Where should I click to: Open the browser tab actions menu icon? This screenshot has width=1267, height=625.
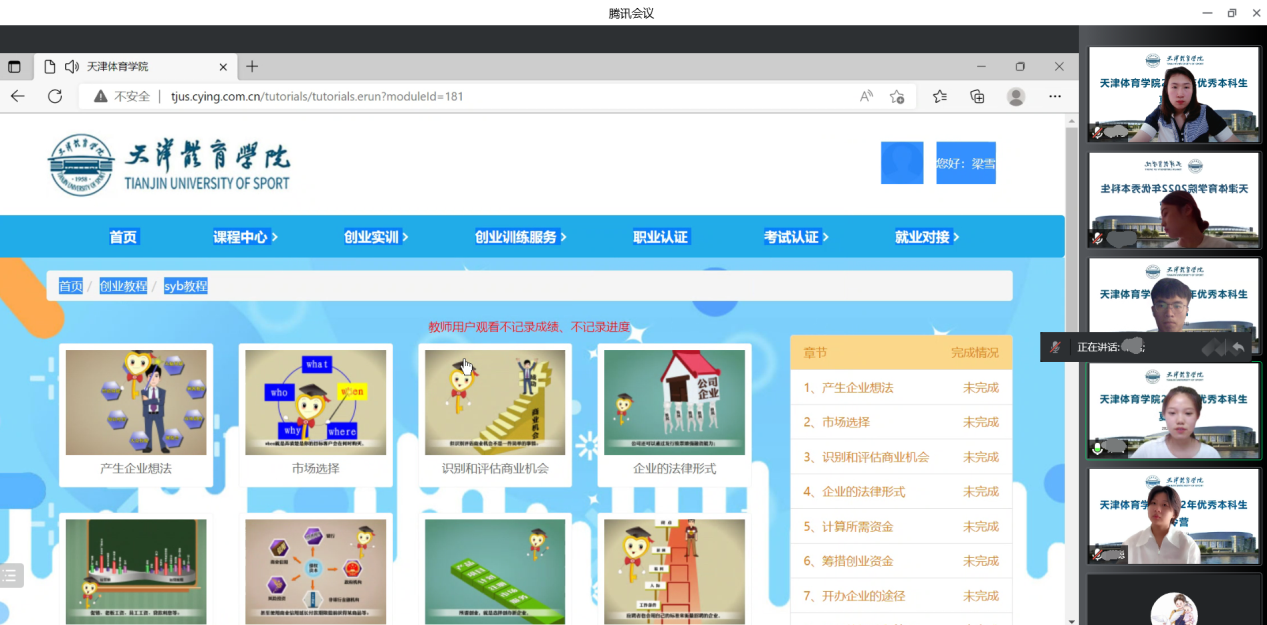(14, 67)
